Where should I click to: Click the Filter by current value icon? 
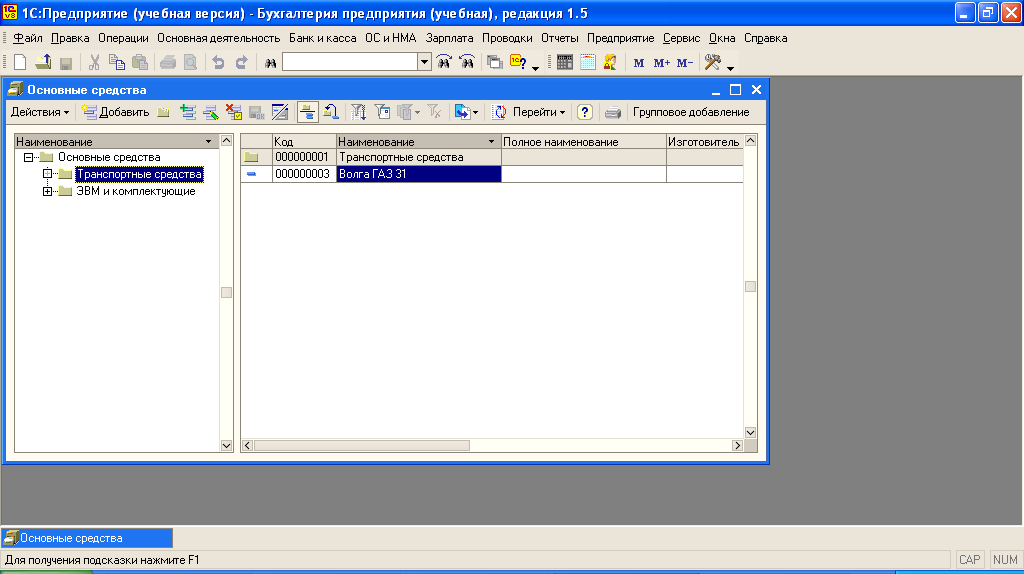pos(382,112)
